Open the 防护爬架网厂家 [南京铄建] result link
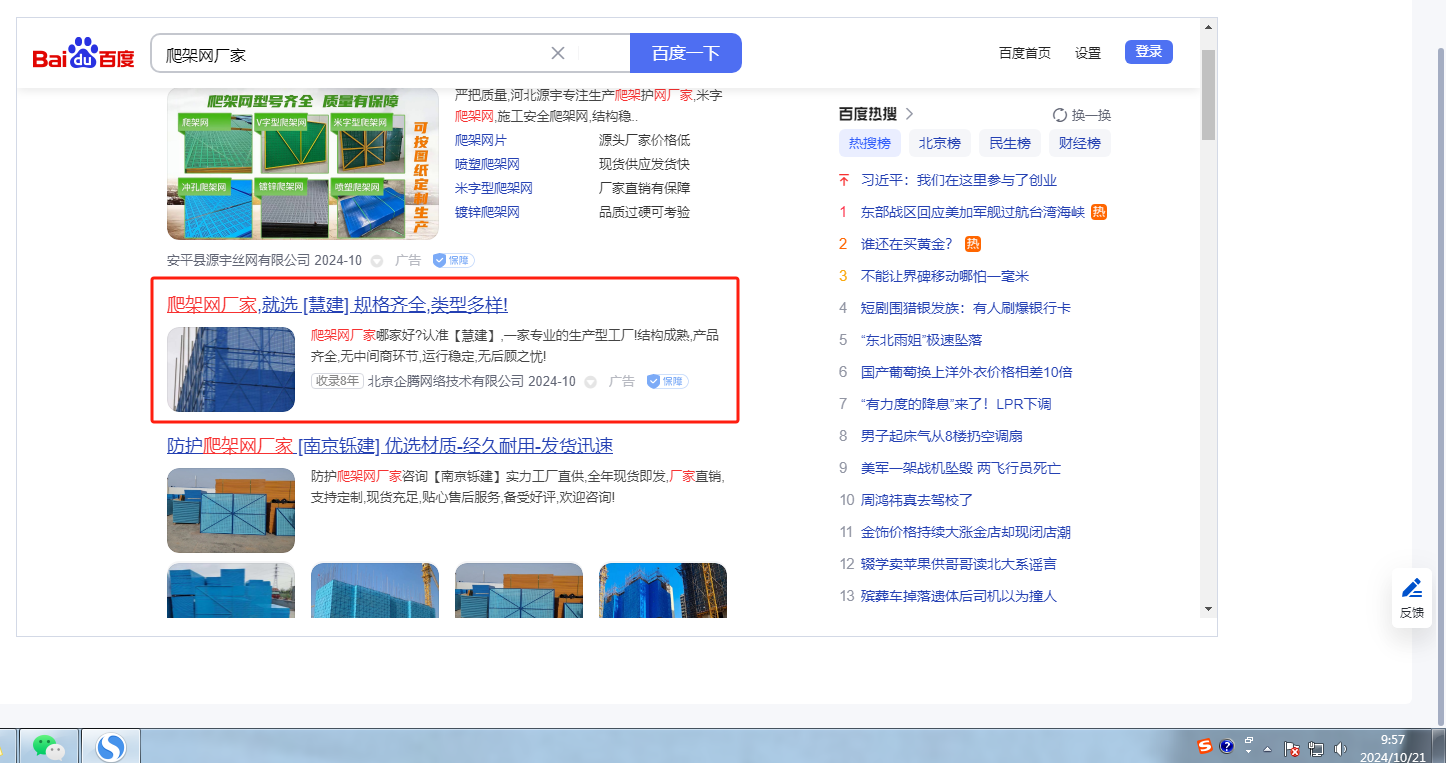The width and height of the screenshot is (1446, 763). click(x=390, y=446)
